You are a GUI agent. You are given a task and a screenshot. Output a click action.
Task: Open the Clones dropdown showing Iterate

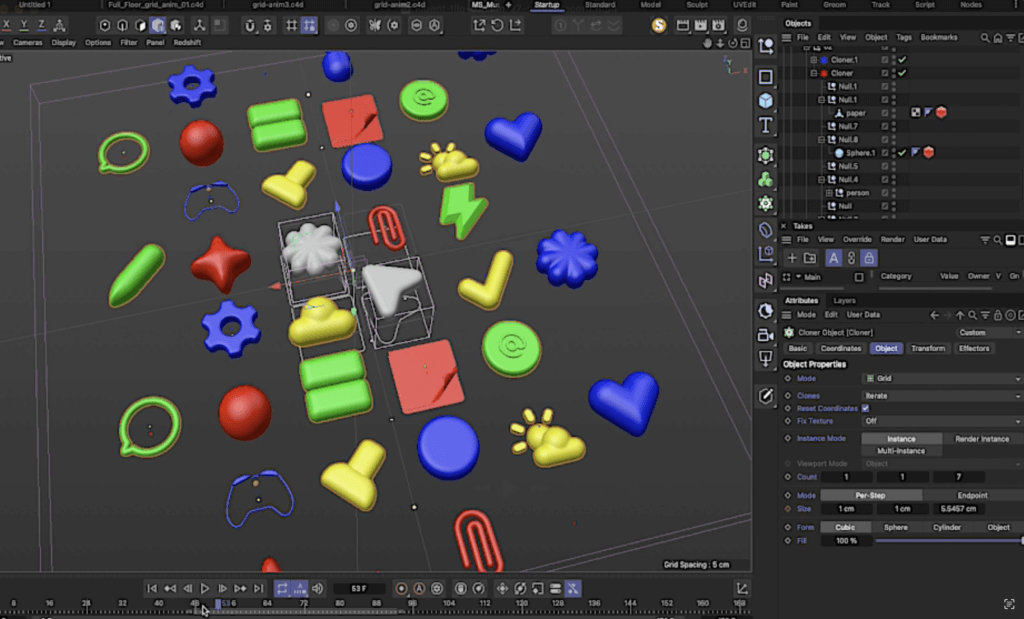pos(942,396)
